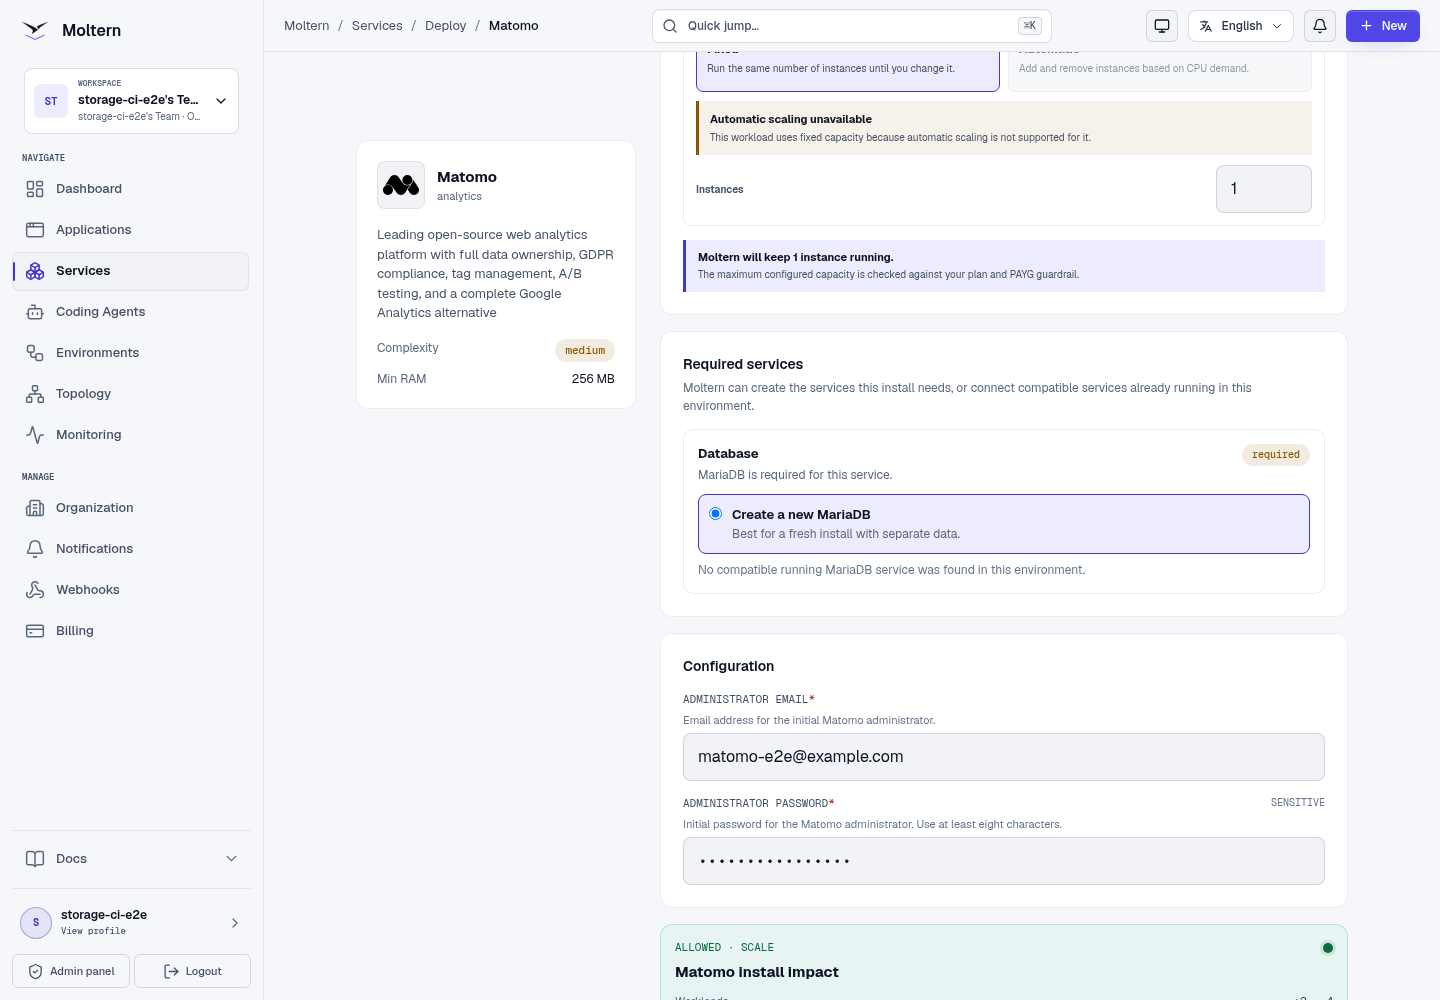This screenshot has width=1440, height=1000.
Task: Open the Topology view
Action: 130,394
